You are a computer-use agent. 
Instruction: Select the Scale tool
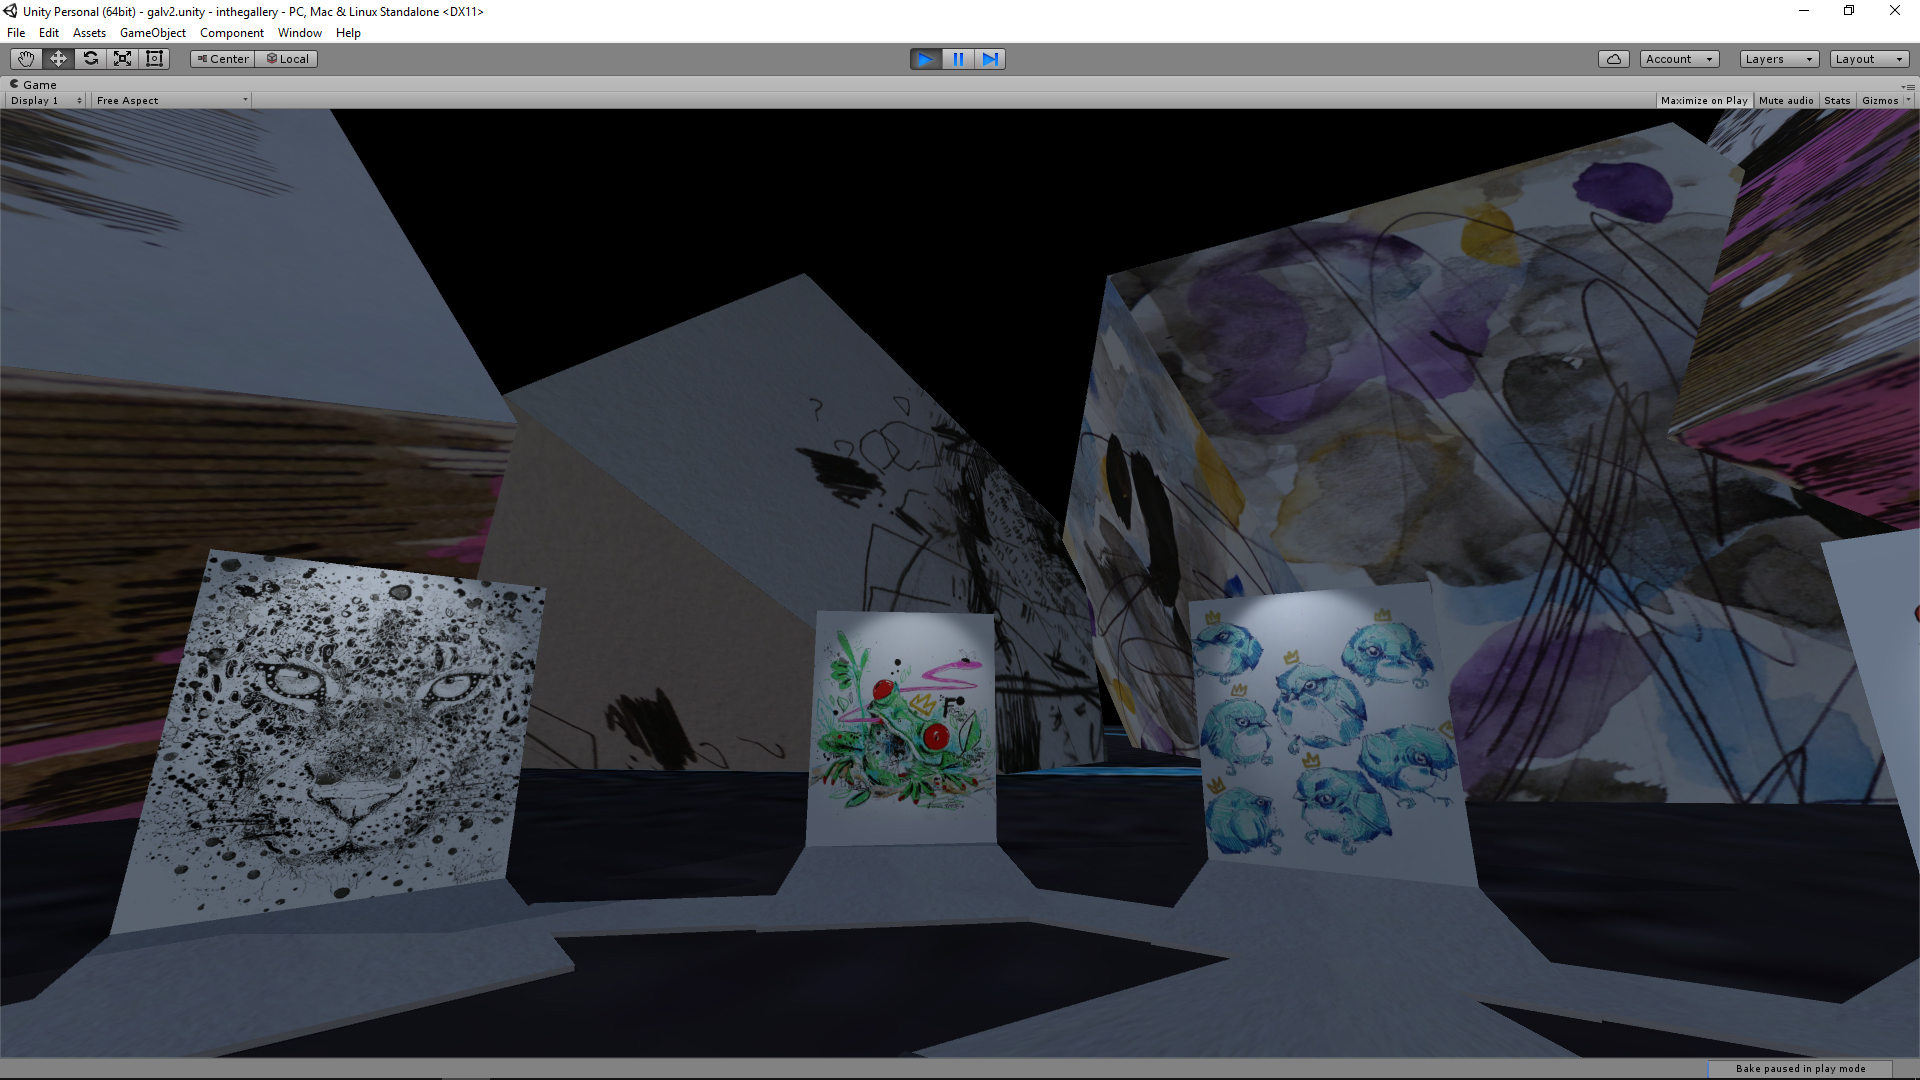point(122,59)
